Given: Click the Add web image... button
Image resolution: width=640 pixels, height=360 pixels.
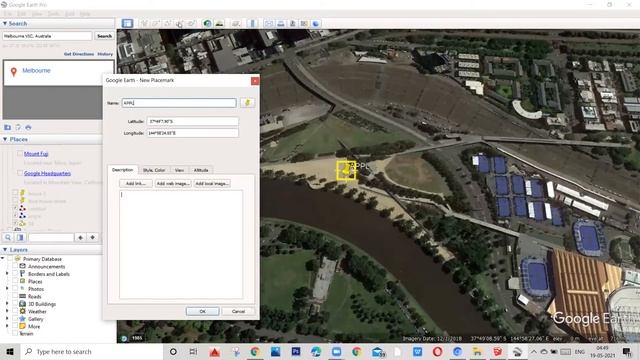Looking at the screenshot, I should pos(173,184).
